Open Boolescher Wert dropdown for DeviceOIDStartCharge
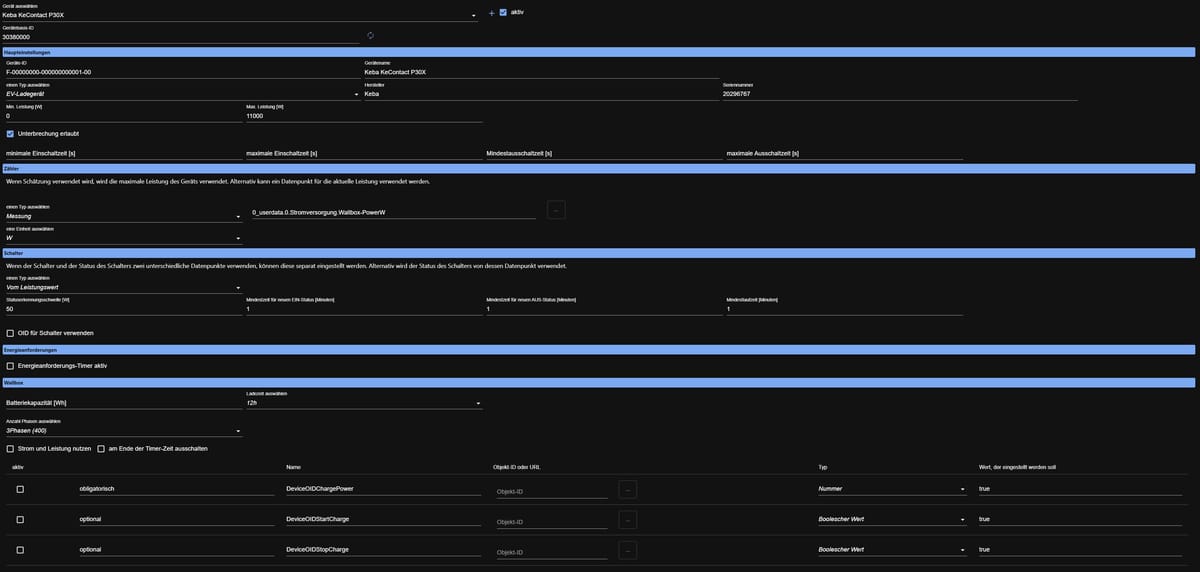This screenshot has width=1200, height=572. click(892, 520)
